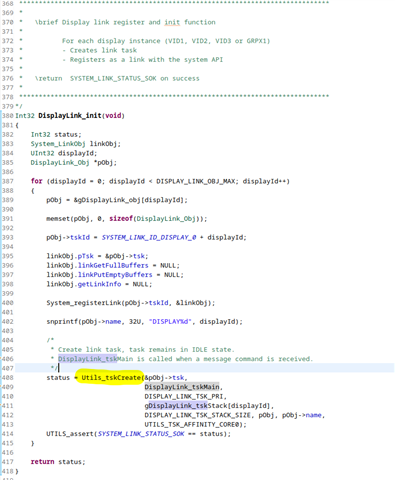This screenshot has width=395, height=480.
Task: Click DisplayLink_tskMain in comment line 406
Action: 95,359
